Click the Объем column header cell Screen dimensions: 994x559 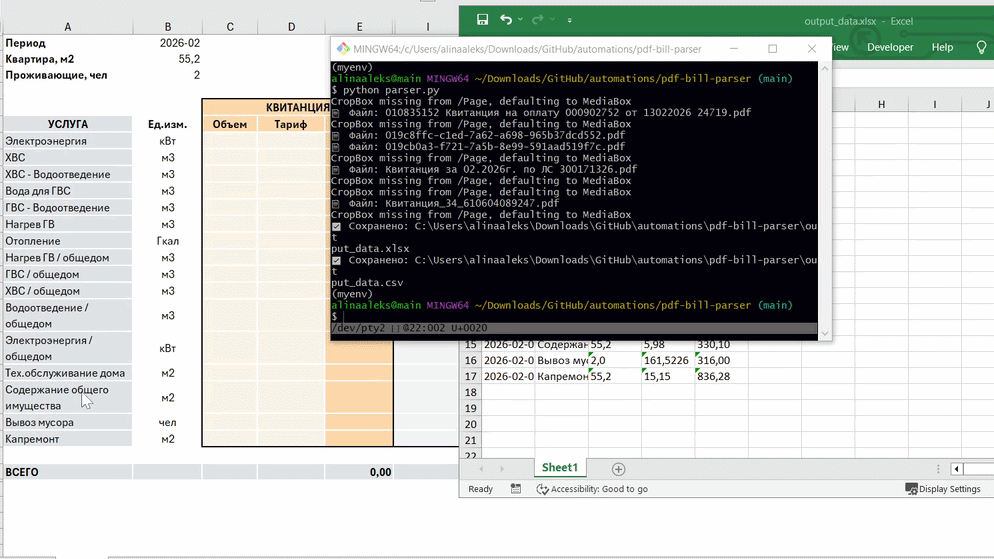pyautogui.click(x=229, y=124)
